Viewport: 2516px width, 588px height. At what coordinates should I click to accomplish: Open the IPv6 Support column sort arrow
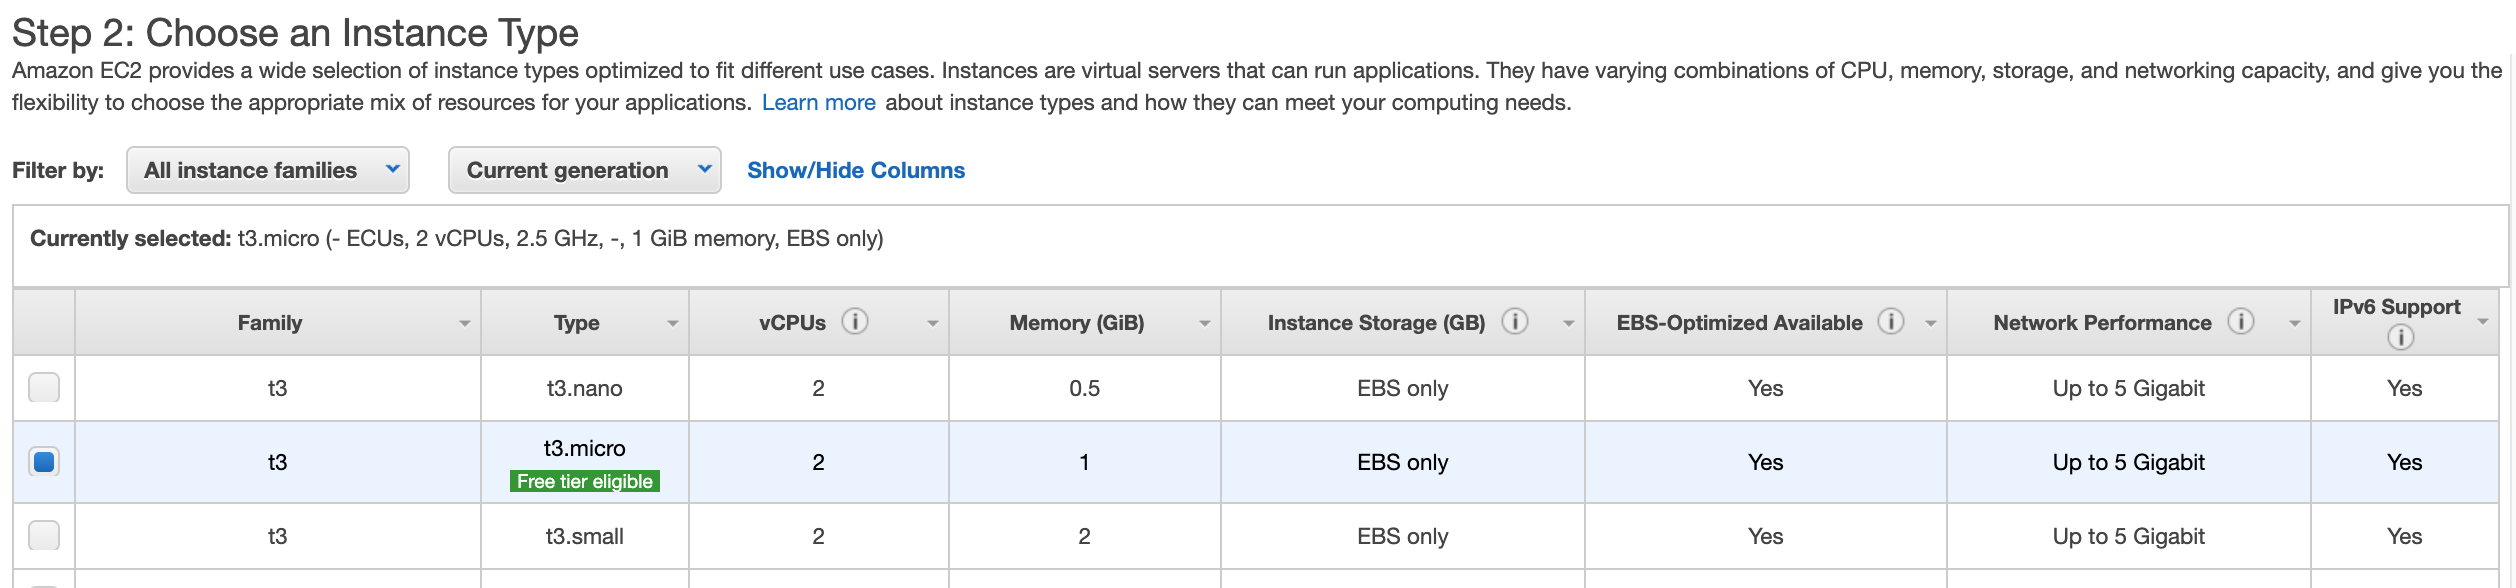tap(2482, 322)
